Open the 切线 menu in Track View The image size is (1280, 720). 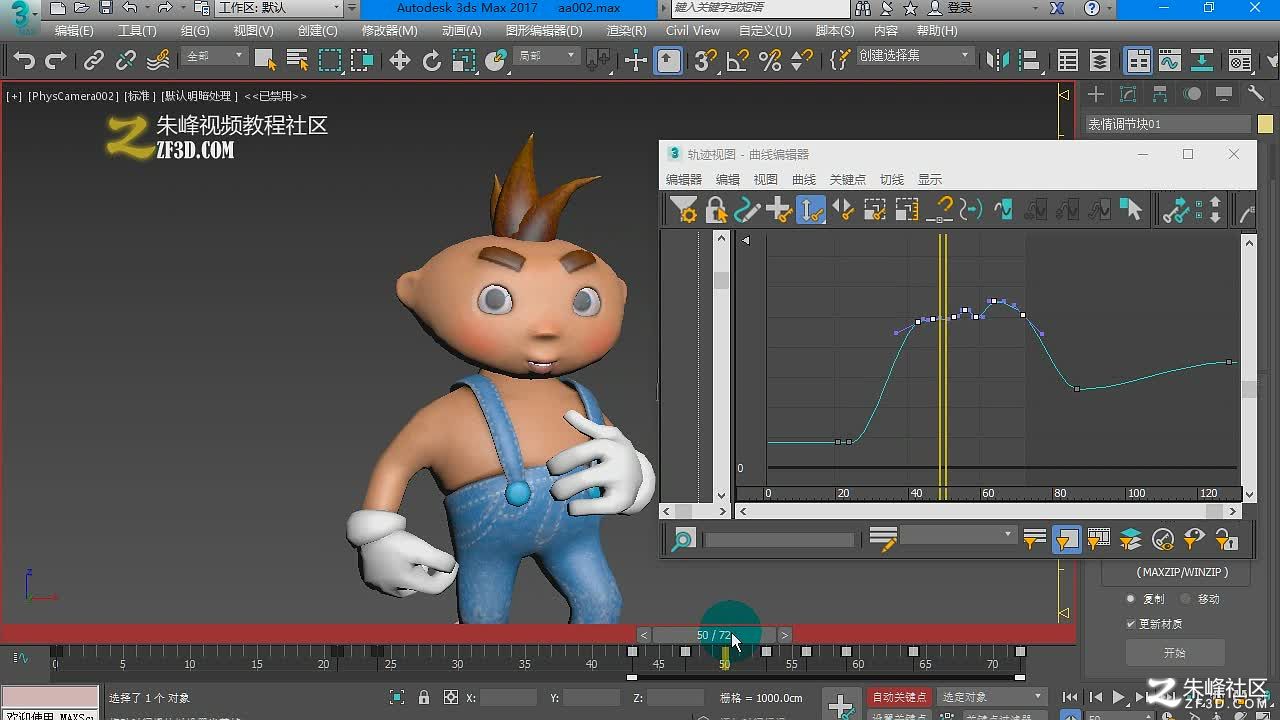click(892, 180)
